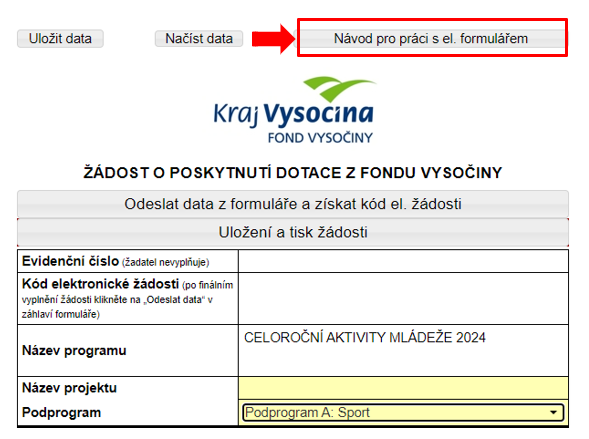The width and height of the screenshot is (589, 439).
Task: Open the Podprogram A: Sport dropdown
Action: [x=403, y=412]
